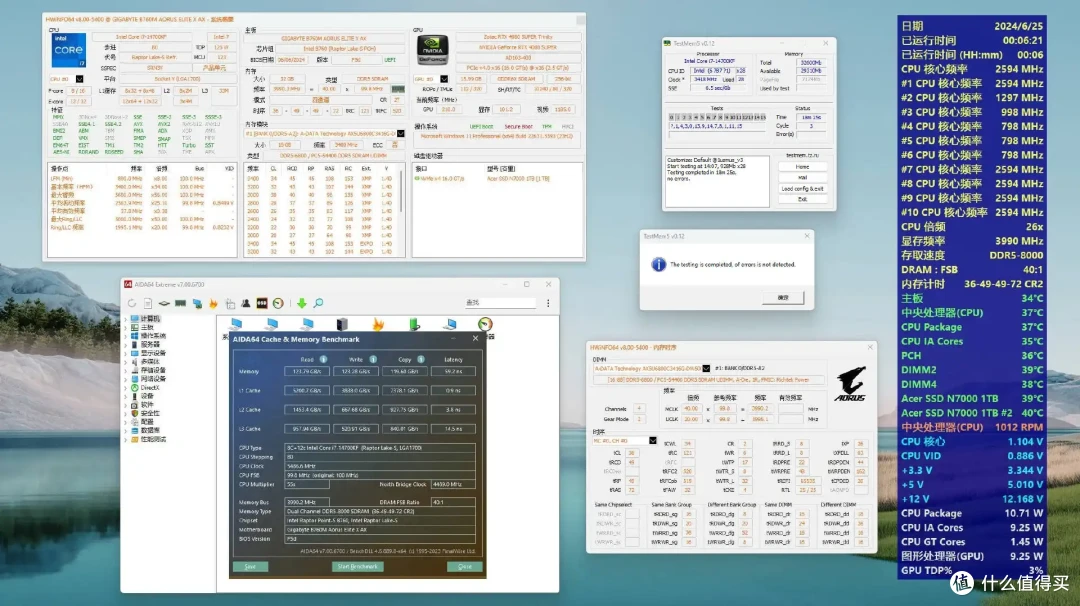Click the flame stability test toolbar icon
1080x606 pixels.
[214, 303]
